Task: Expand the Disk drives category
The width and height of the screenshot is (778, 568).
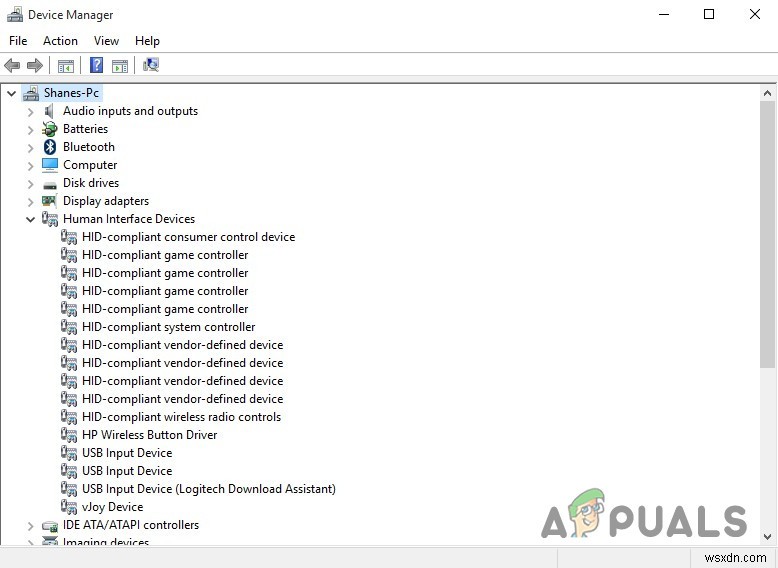Action: (31, 184)
